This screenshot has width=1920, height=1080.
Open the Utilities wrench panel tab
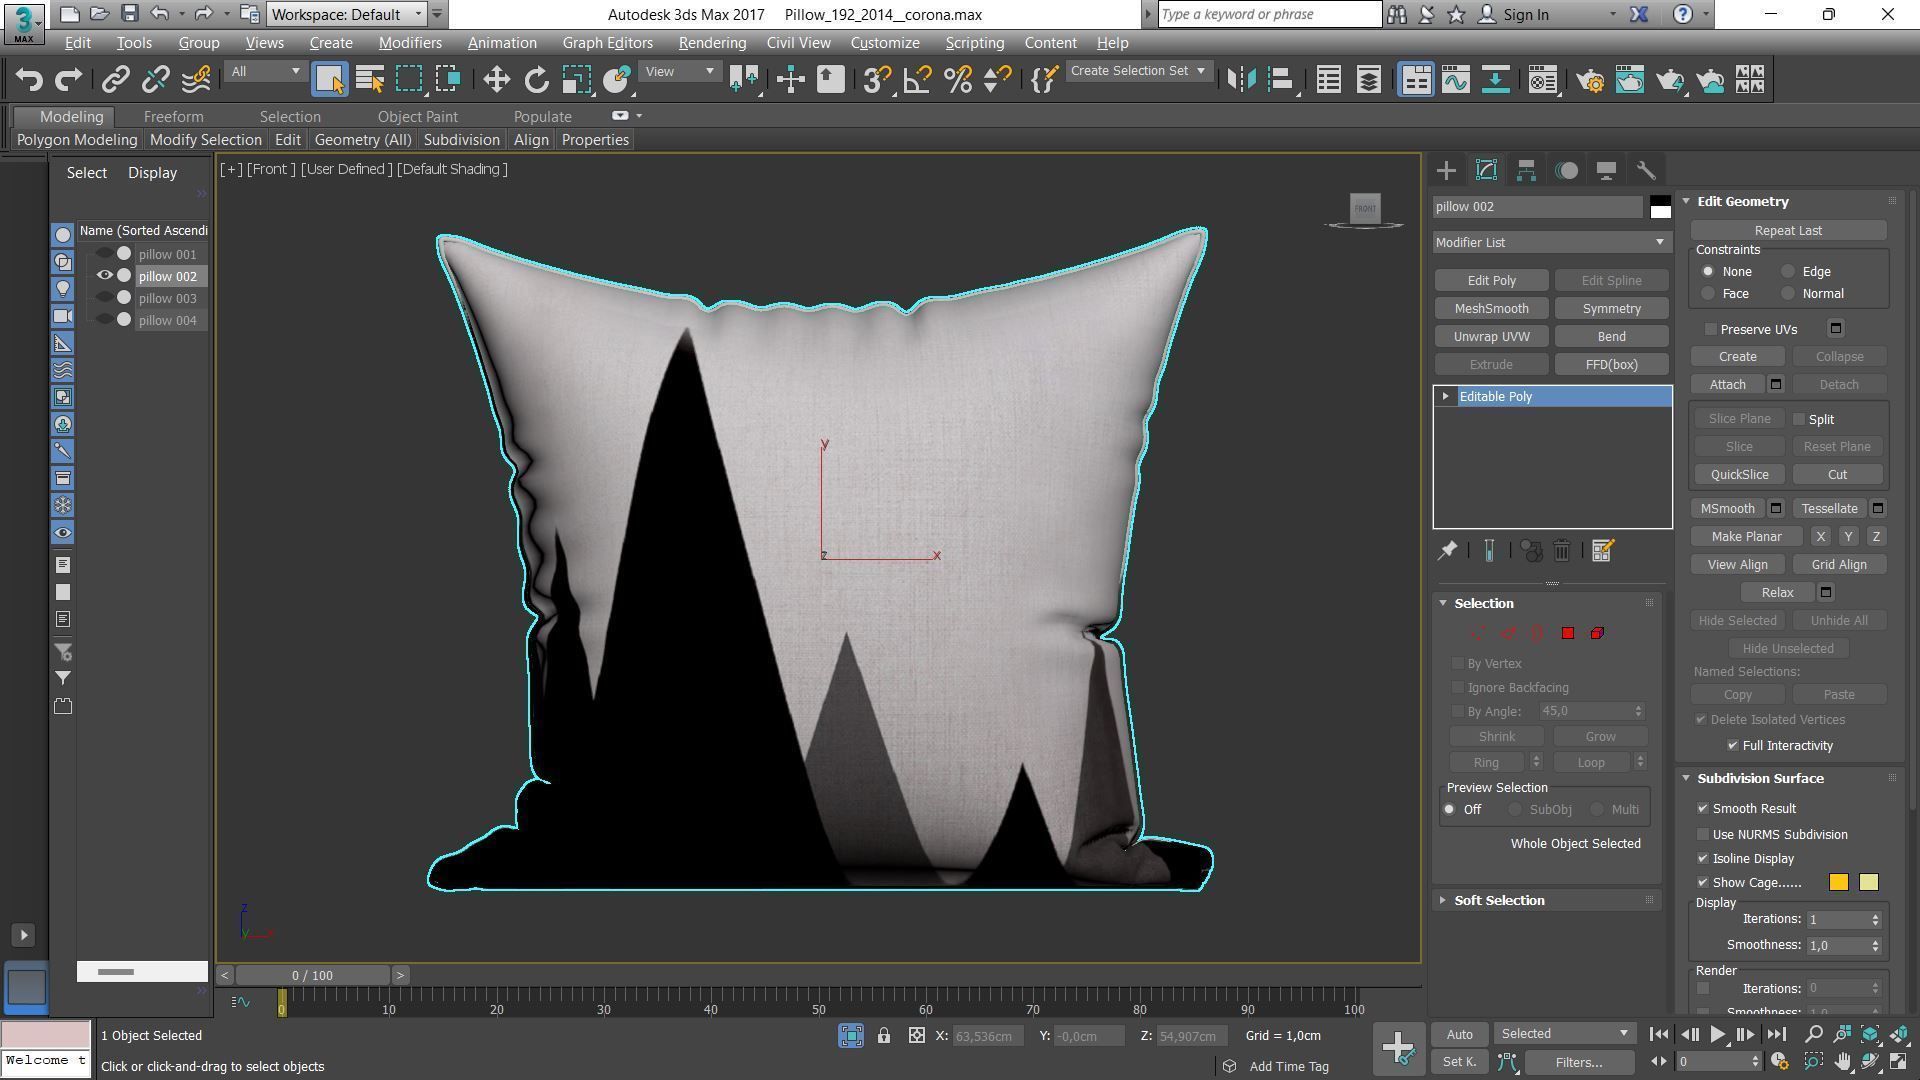pos(1646,170)
